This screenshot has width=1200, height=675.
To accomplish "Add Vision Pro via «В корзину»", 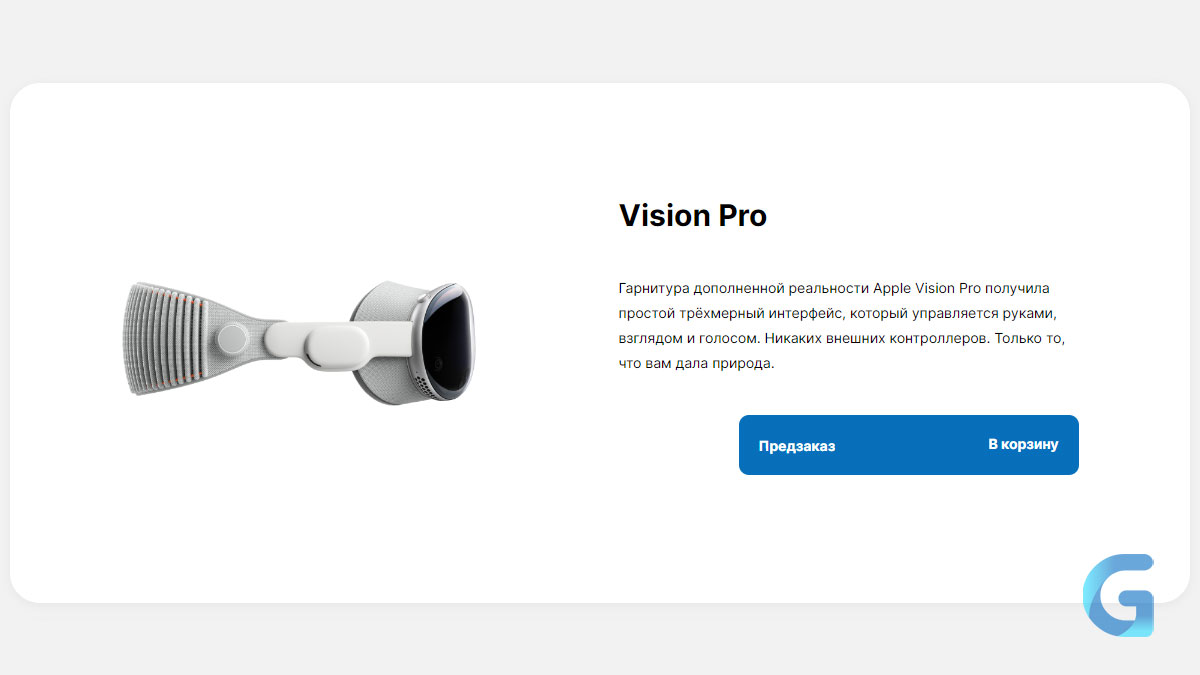I will click(x=1023, y=444).
